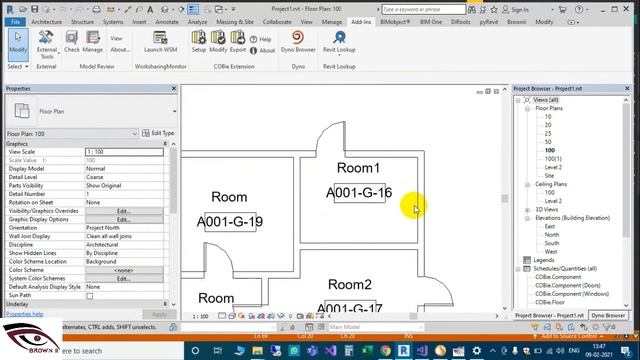Click the Properties panel vertical scrollbar
Image resolution: width=640 pixels, height=360 pixels.
[x=173, y=181]
